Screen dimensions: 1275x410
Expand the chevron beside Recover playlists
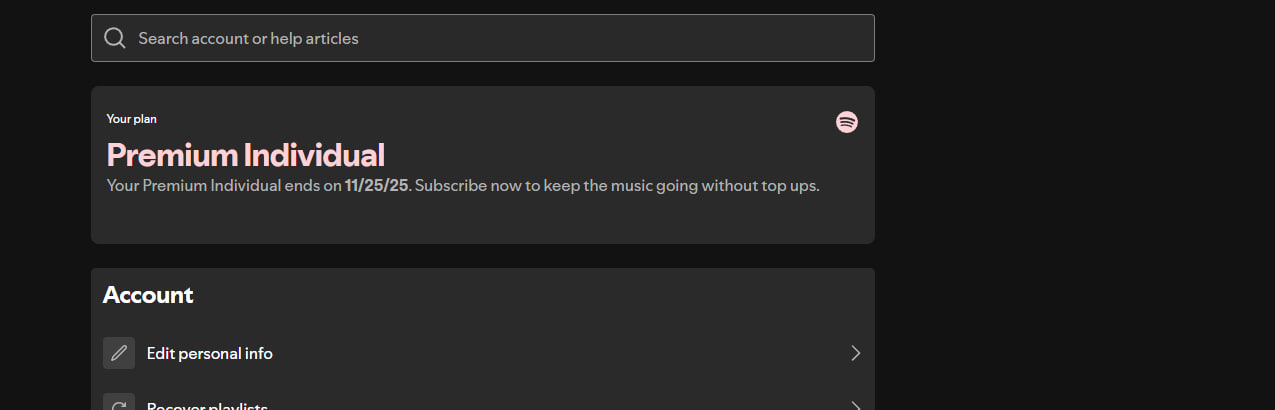(x=855, y=405)
